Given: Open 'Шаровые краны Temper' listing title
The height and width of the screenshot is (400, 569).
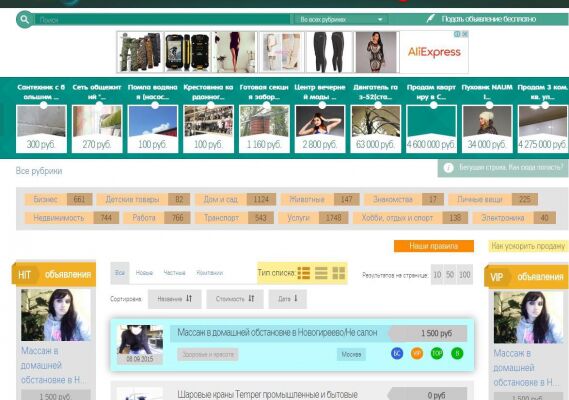Looking at the screenshot, I should click(267, 394).
